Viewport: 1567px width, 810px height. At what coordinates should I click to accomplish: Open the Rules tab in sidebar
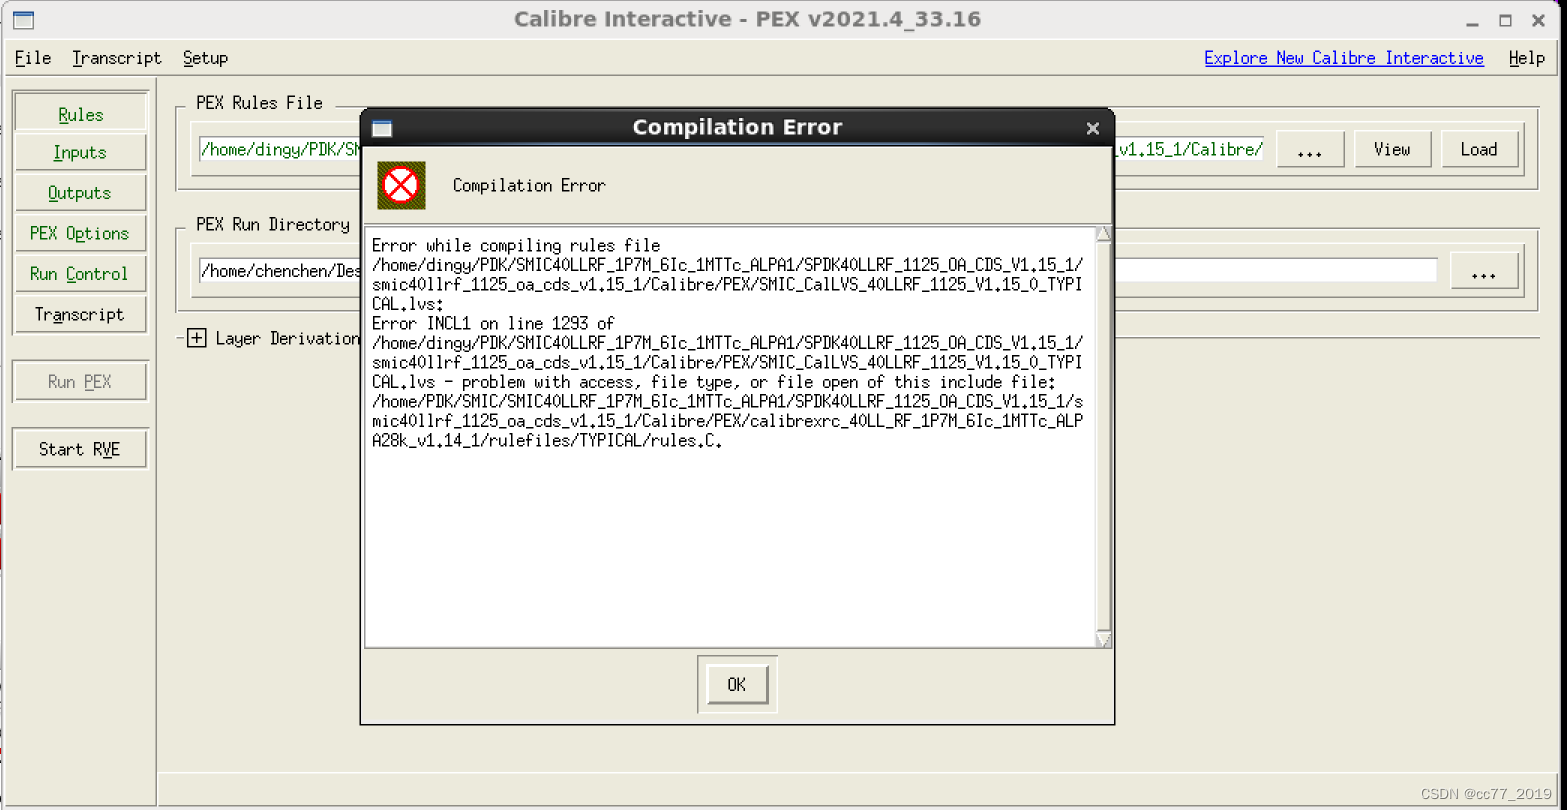(x=80, y=114)
